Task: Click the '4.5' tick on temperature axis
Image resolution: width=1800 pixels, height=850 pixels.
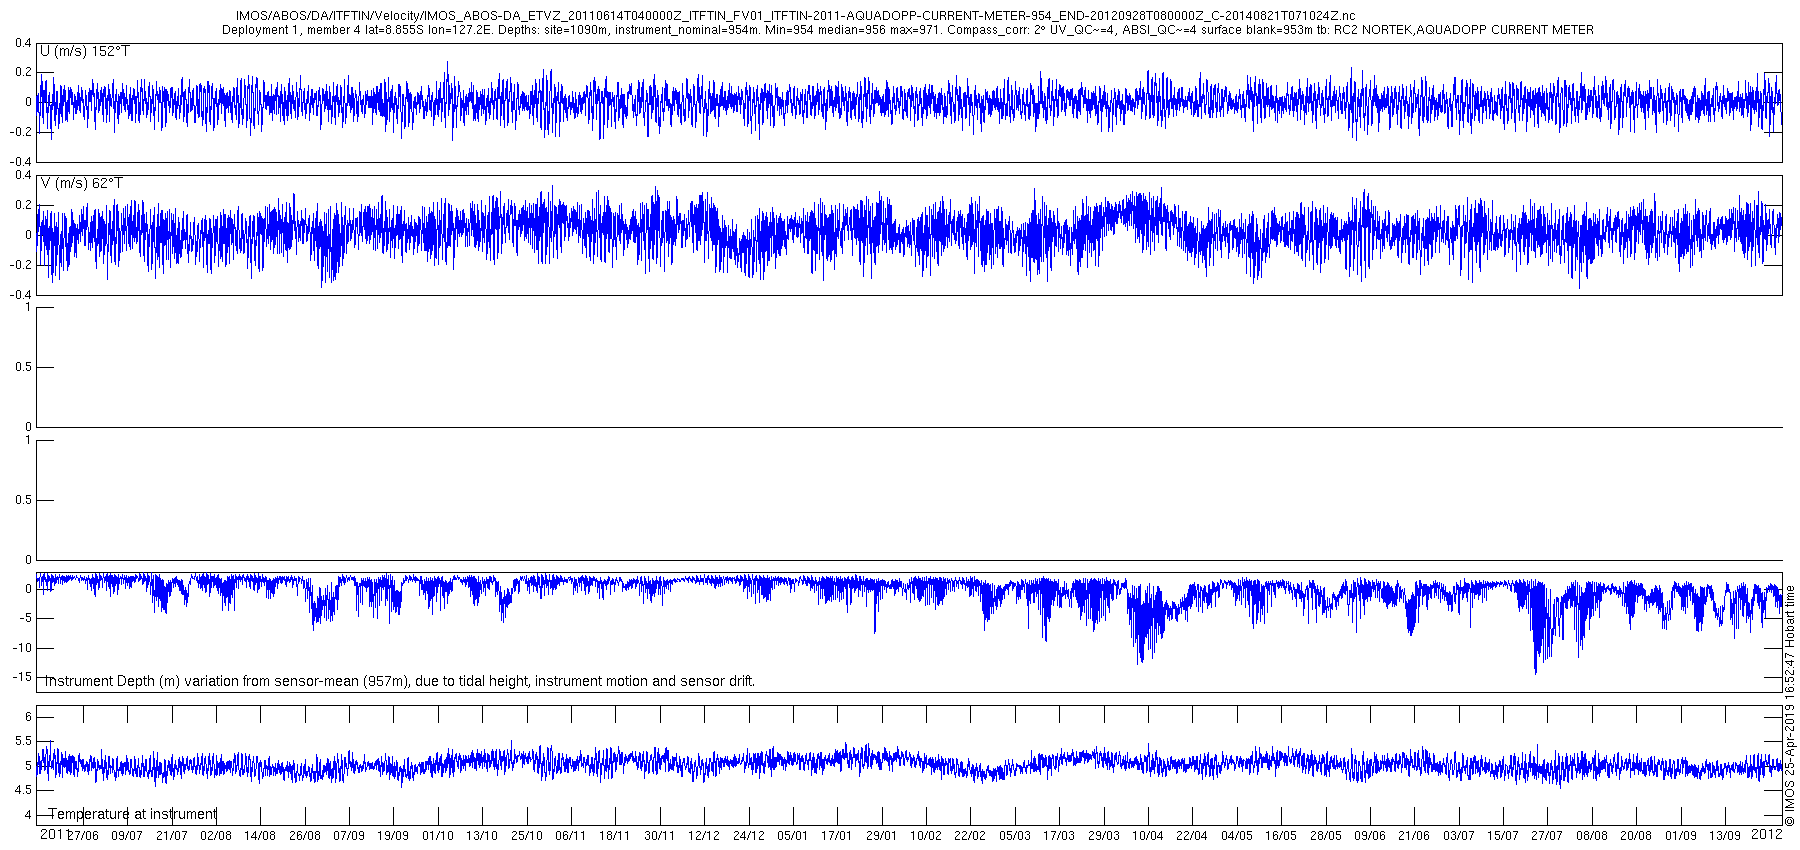Action: 23,790
